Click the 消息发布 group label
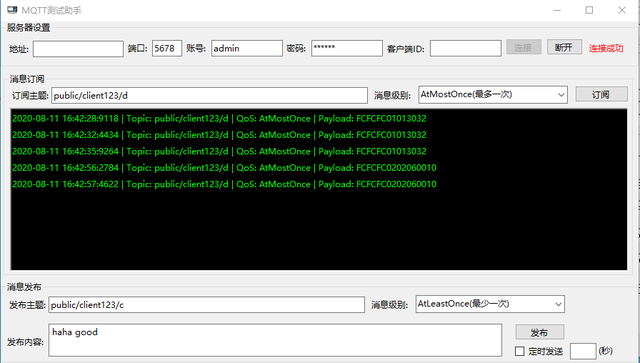The image size is (640, 363). pos(24,287)
